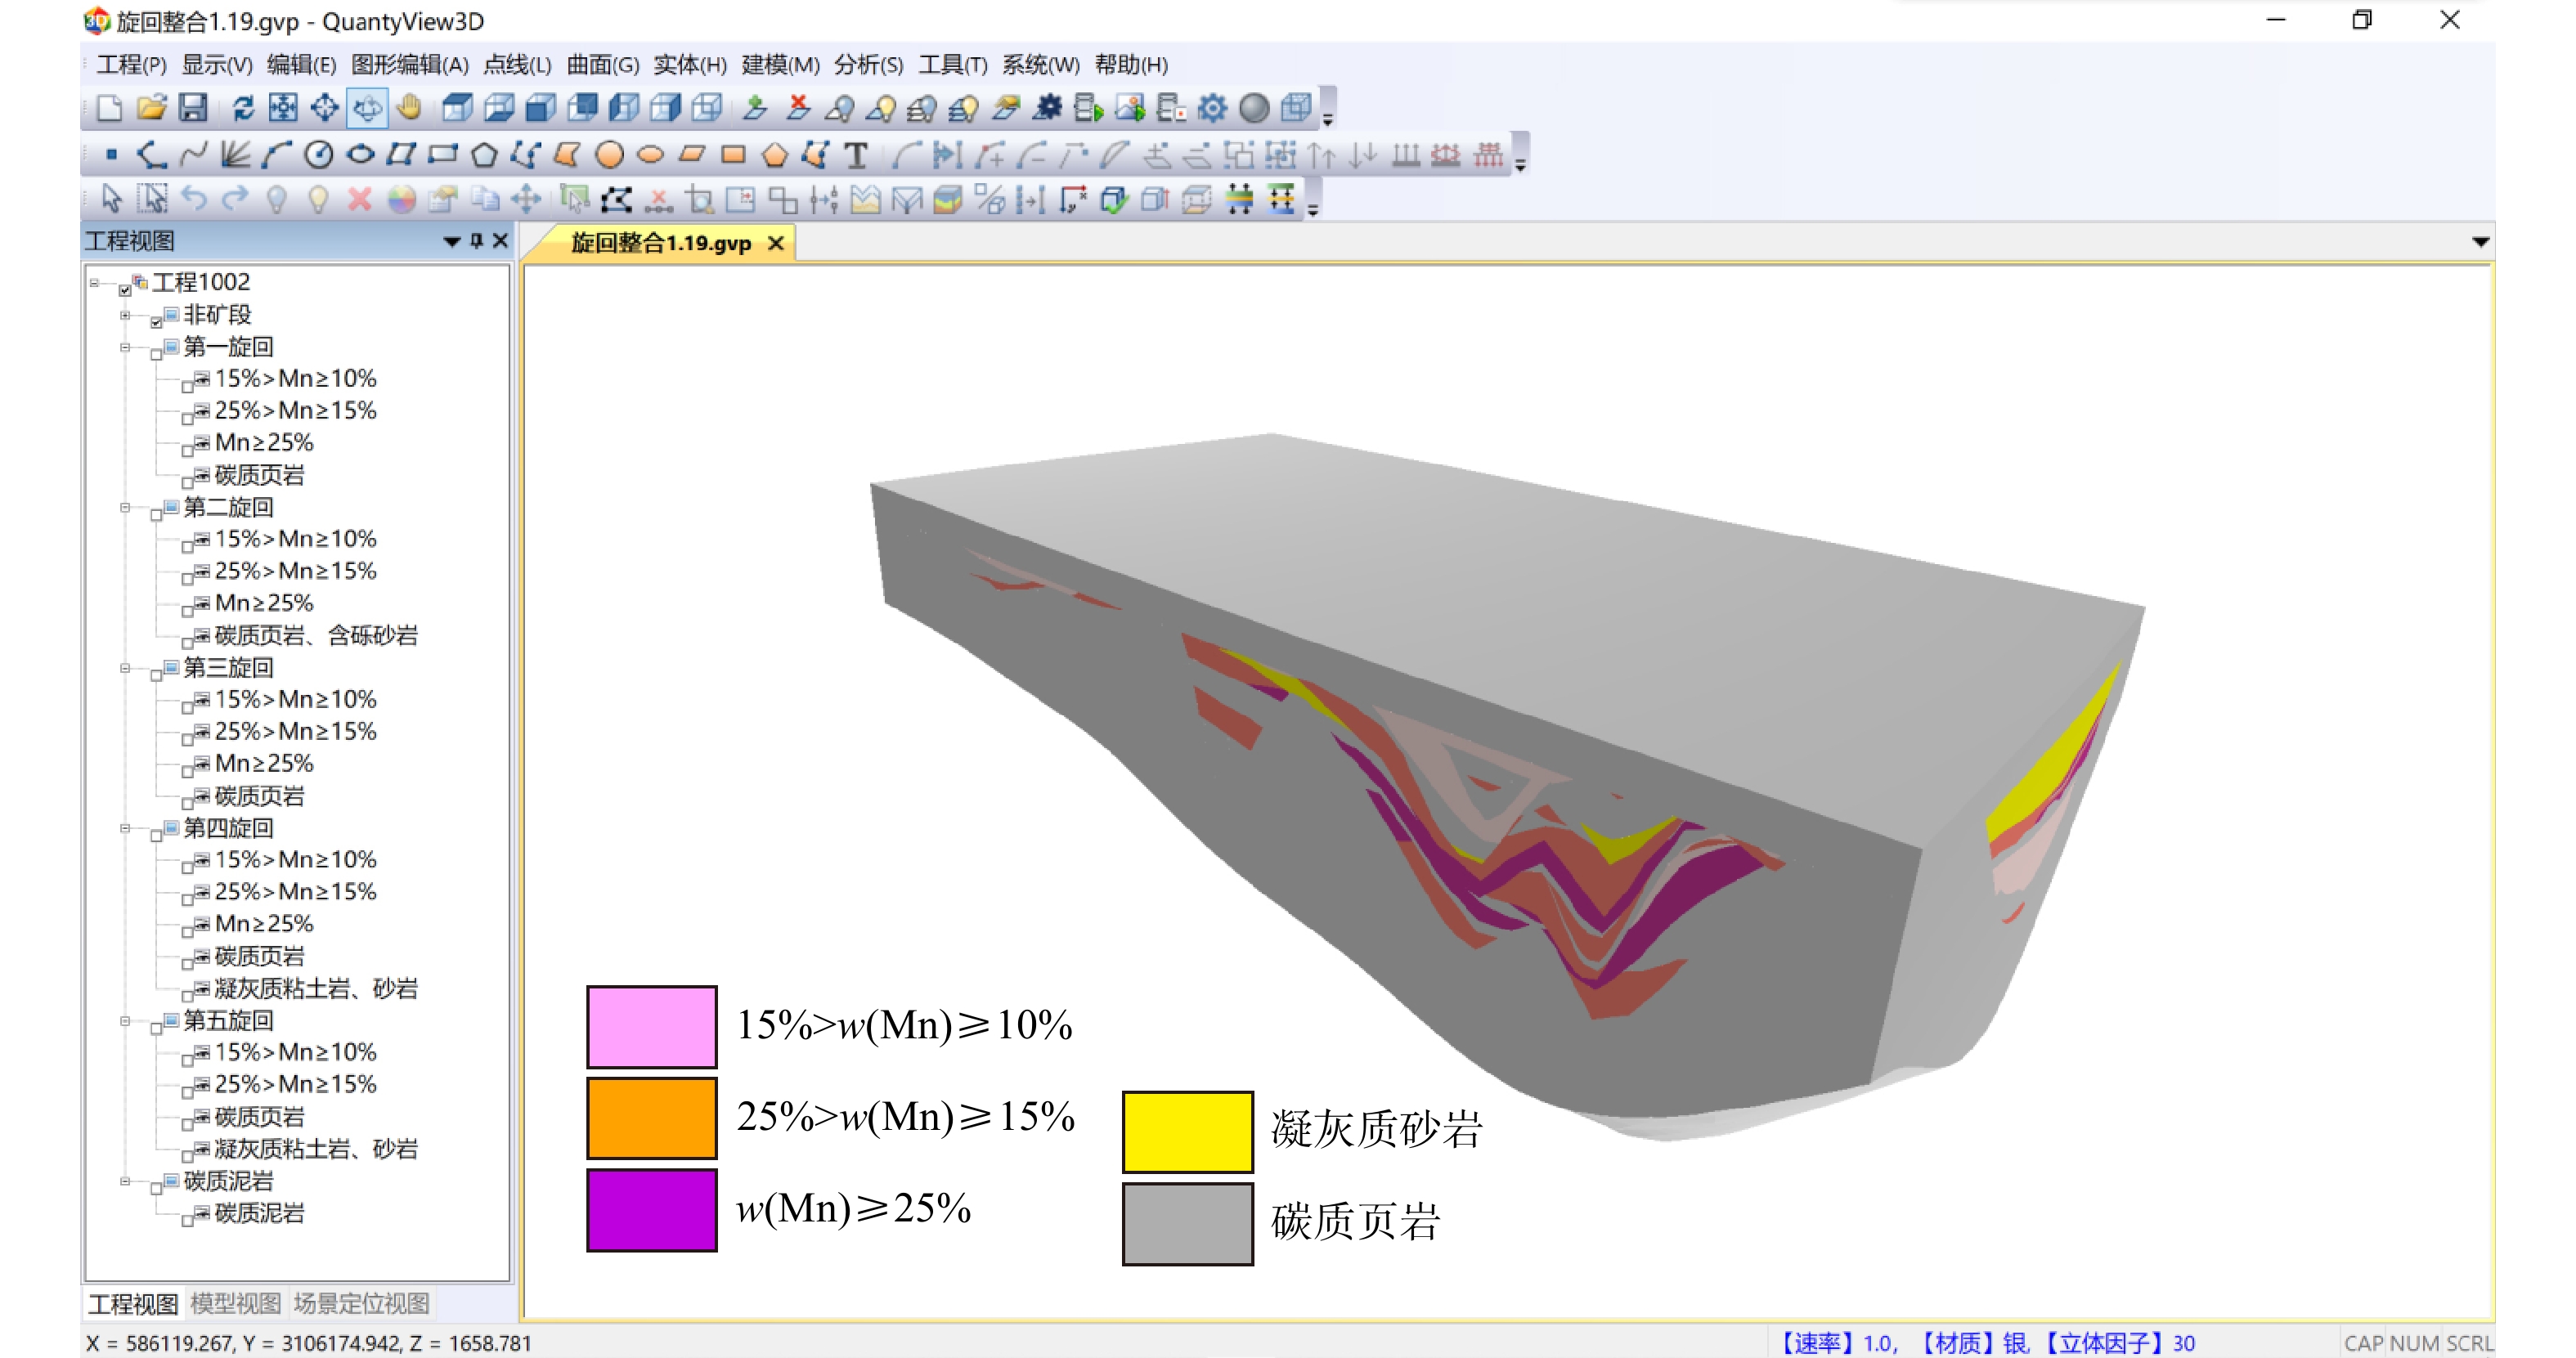Click the Text tool icon
The image size is (2576, 1358).
coord(855,155)
